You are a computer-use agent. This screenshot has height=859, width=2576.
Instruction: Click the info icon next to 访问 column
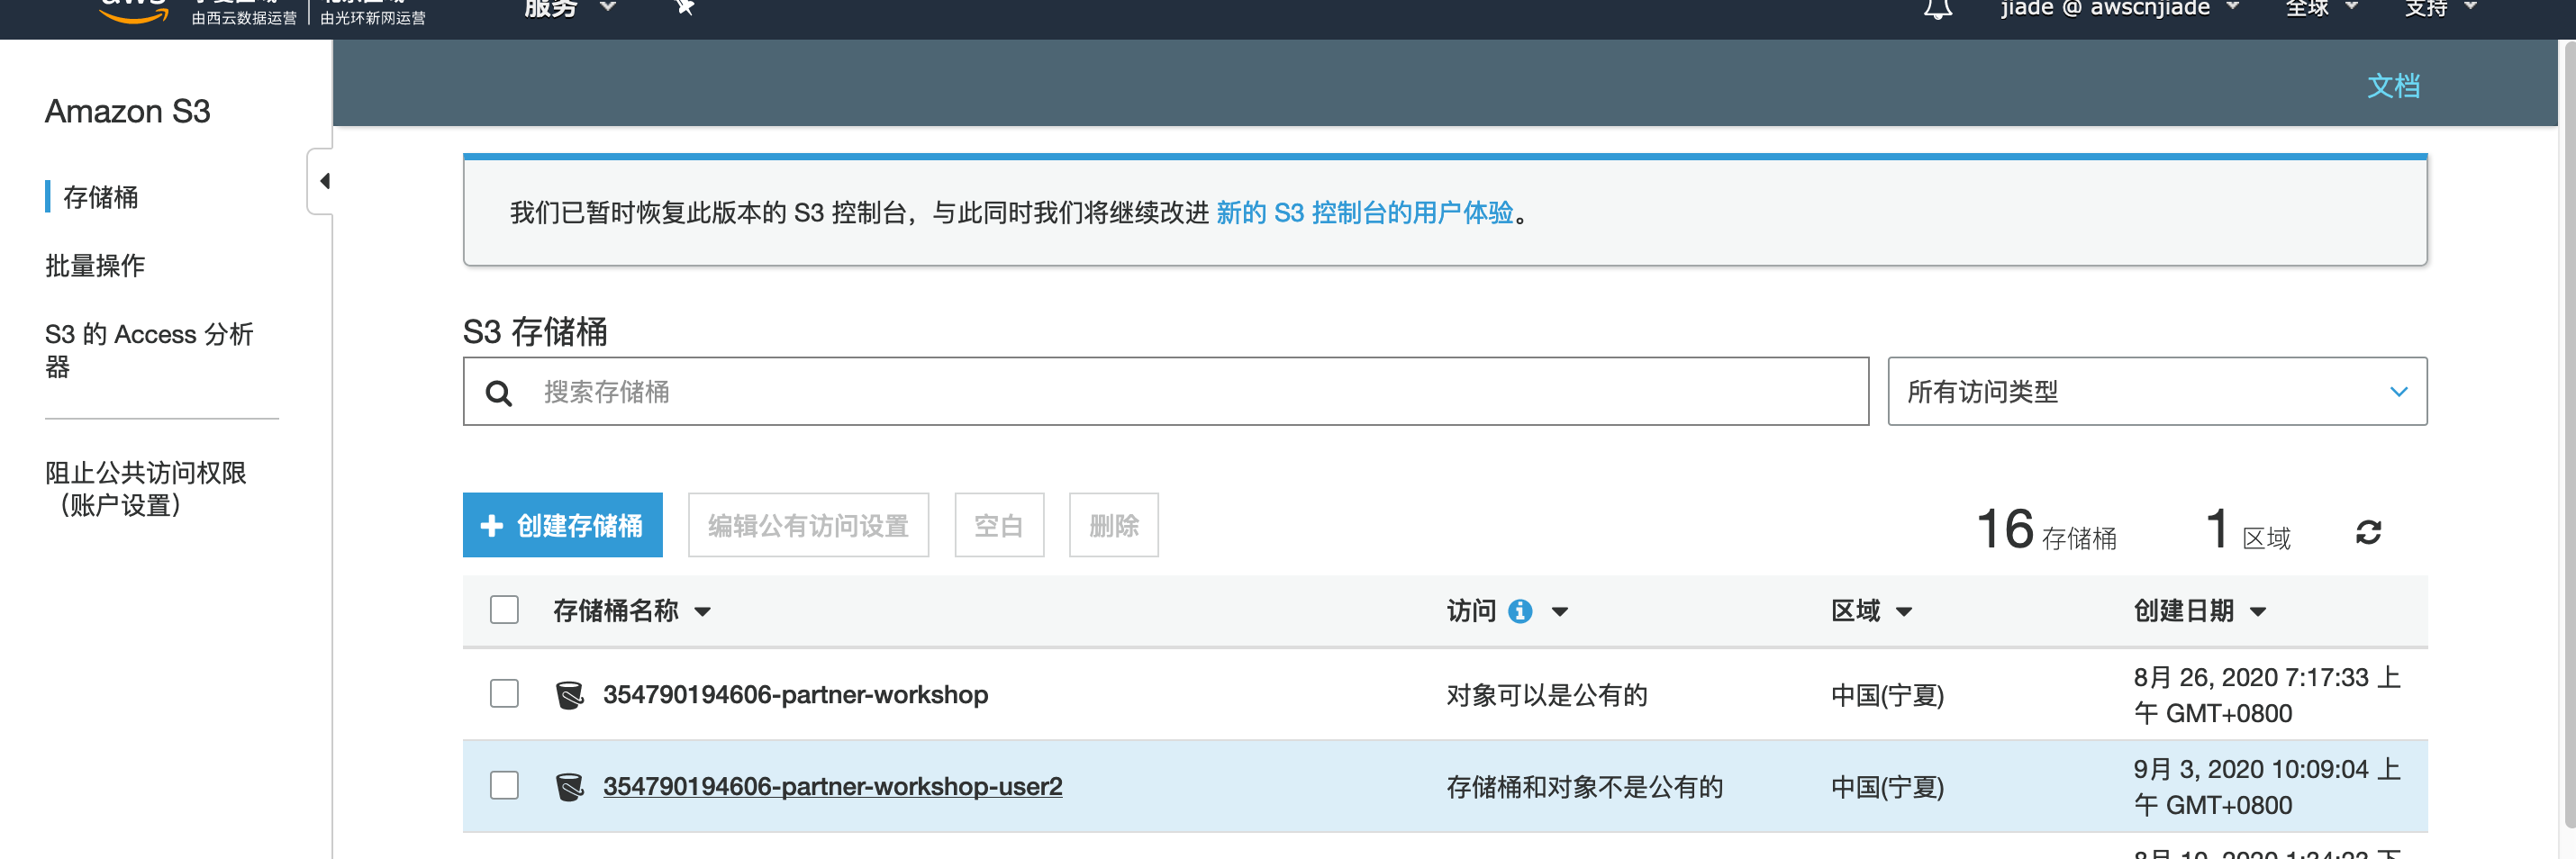1519,611
